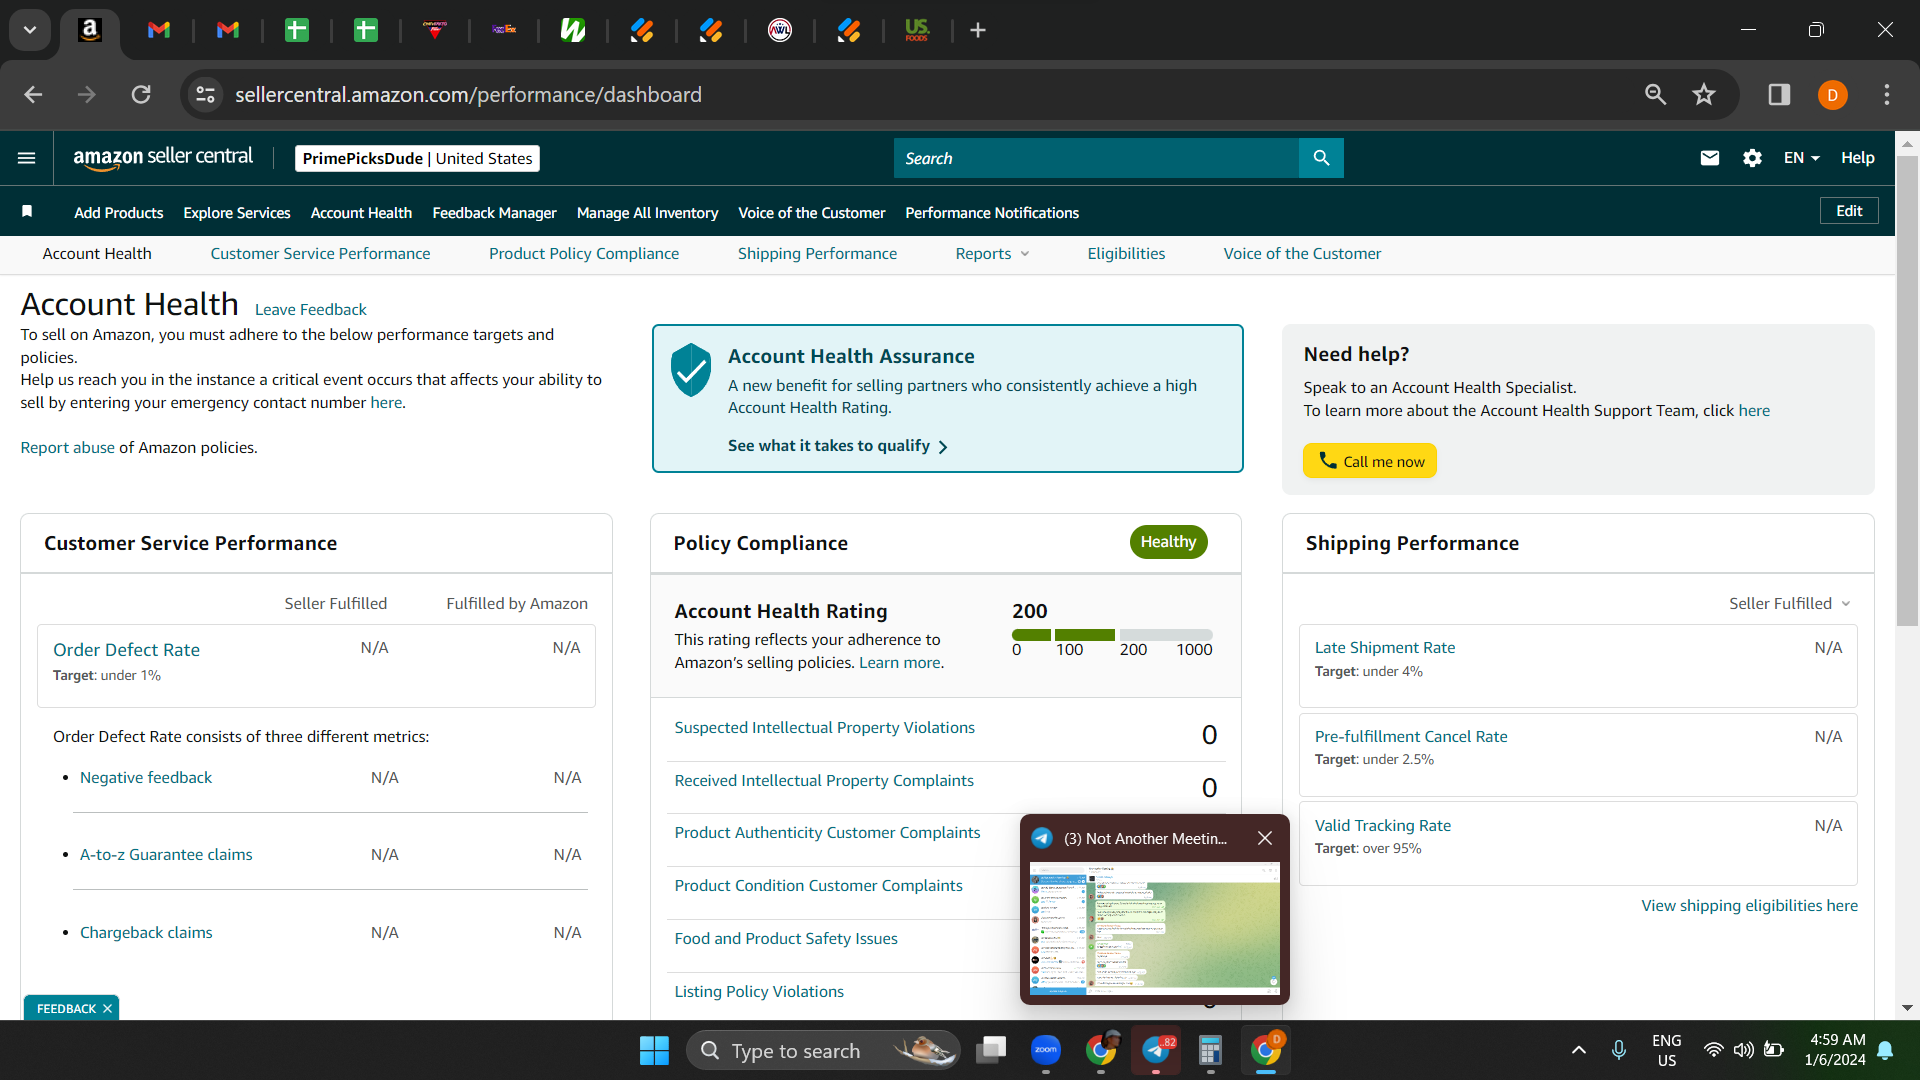1920x1080 pixels.
Task: Open the Seller Central hamburger menu
Action: click(27, 158)
